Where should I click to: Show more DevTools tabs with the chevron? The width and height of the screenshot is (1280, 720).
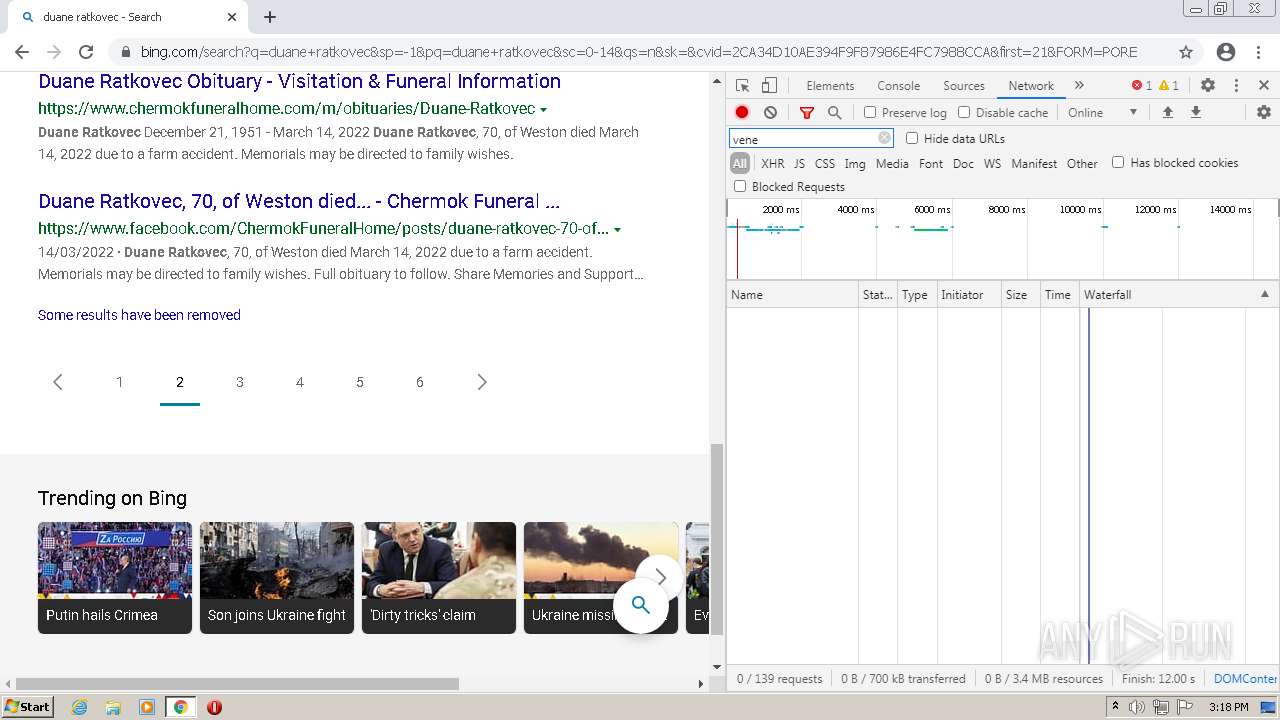pos(1079,86)
